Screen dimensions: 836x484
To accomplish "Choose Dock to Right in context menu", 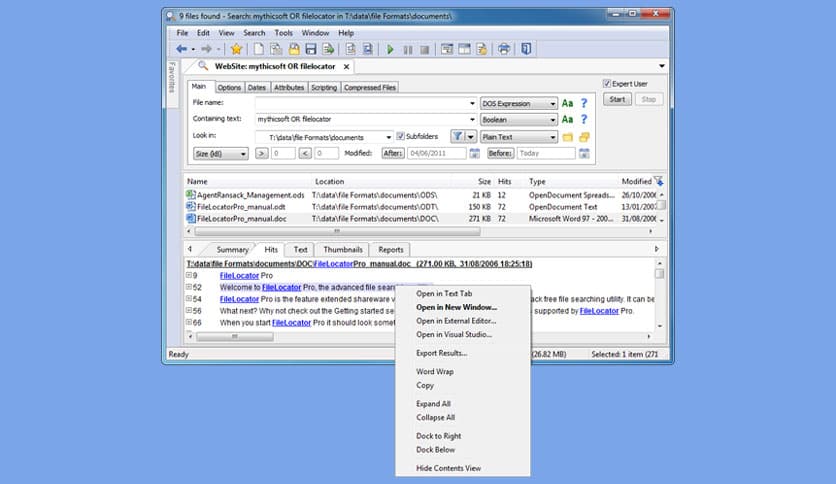I will [x=438, y=436].
